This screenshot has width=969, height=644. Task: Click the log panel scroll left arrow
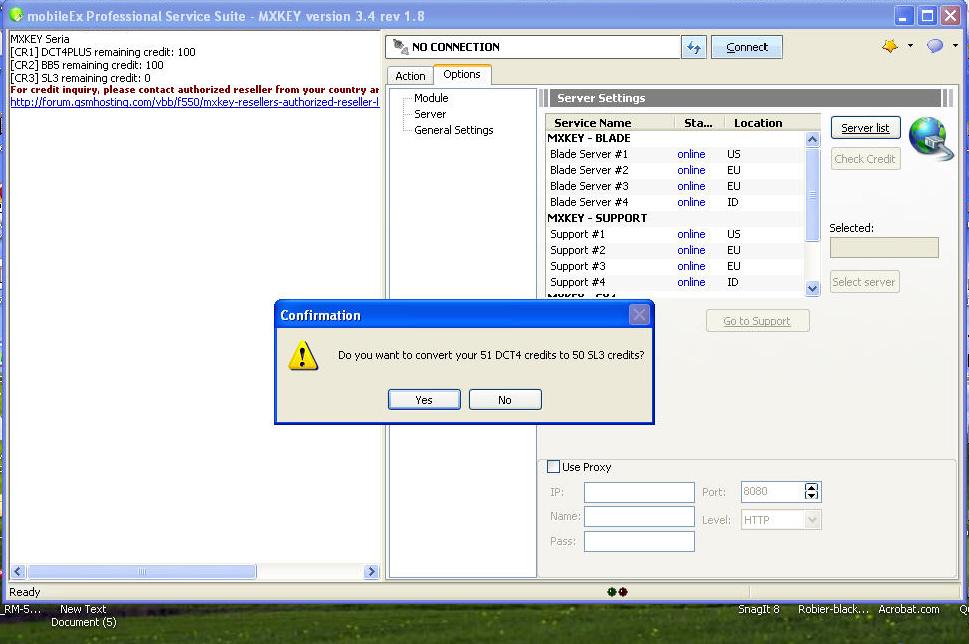(x=18, y=572)
